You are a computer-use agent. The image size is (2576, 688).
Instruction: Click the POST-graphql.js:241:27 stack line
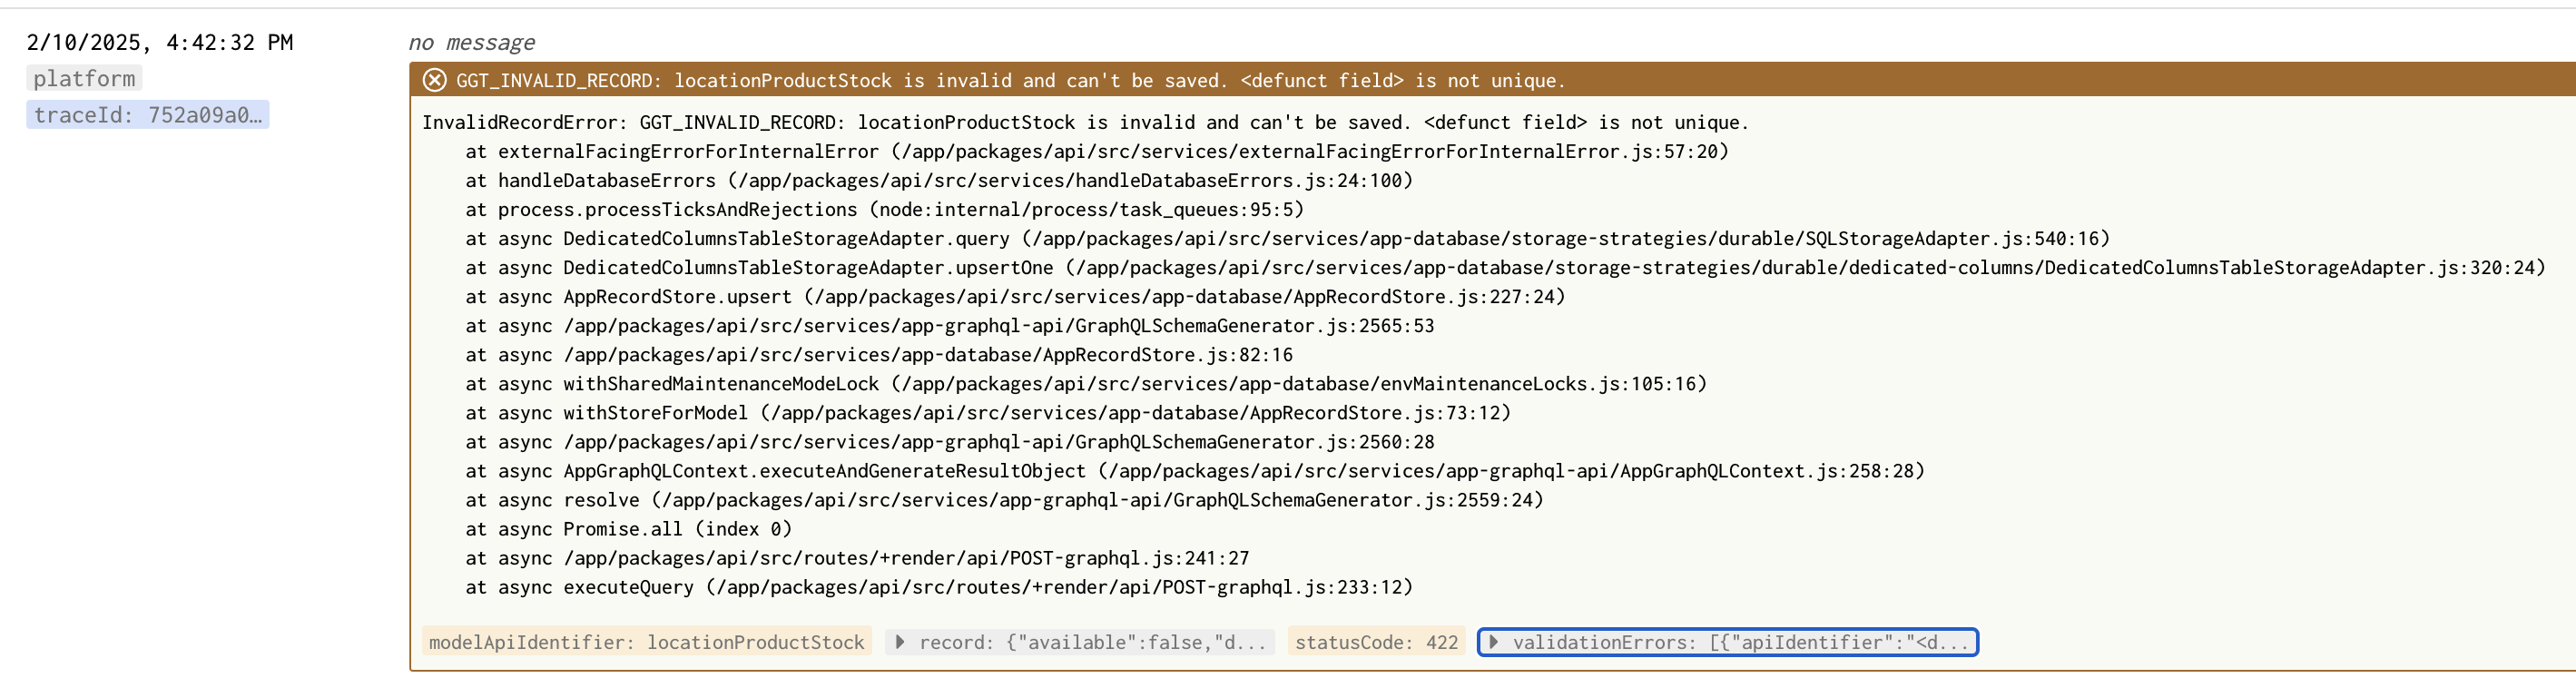click(857, 557)
